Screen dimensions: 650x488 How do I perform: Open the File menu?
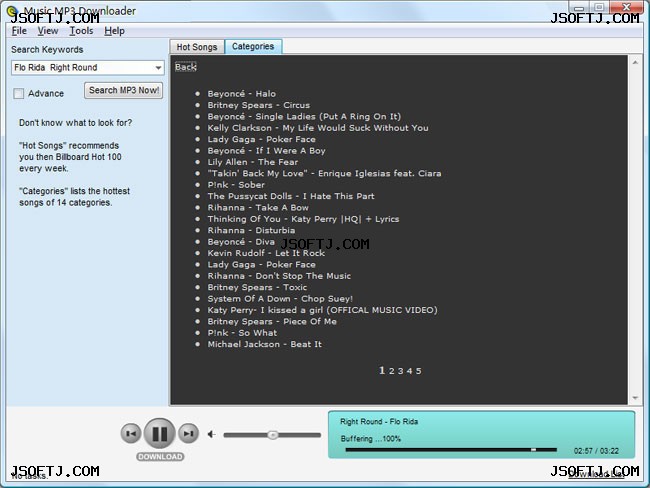click(19, 31)
